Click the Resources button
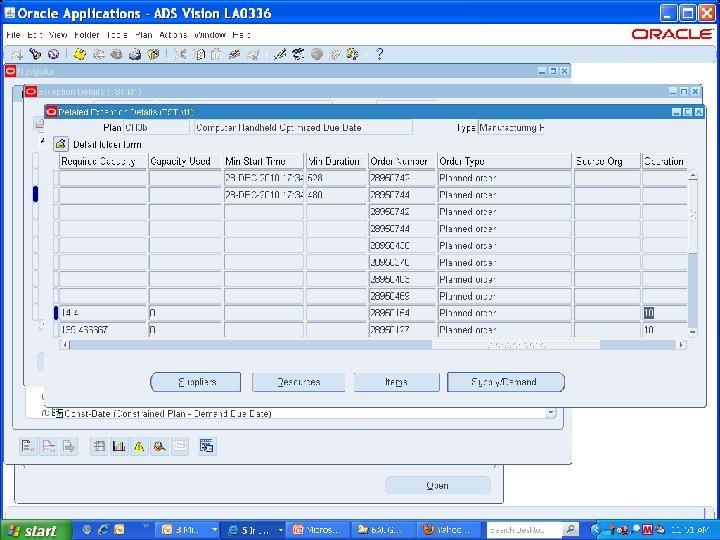Screen dimensions: 720x540 point(298,382)
